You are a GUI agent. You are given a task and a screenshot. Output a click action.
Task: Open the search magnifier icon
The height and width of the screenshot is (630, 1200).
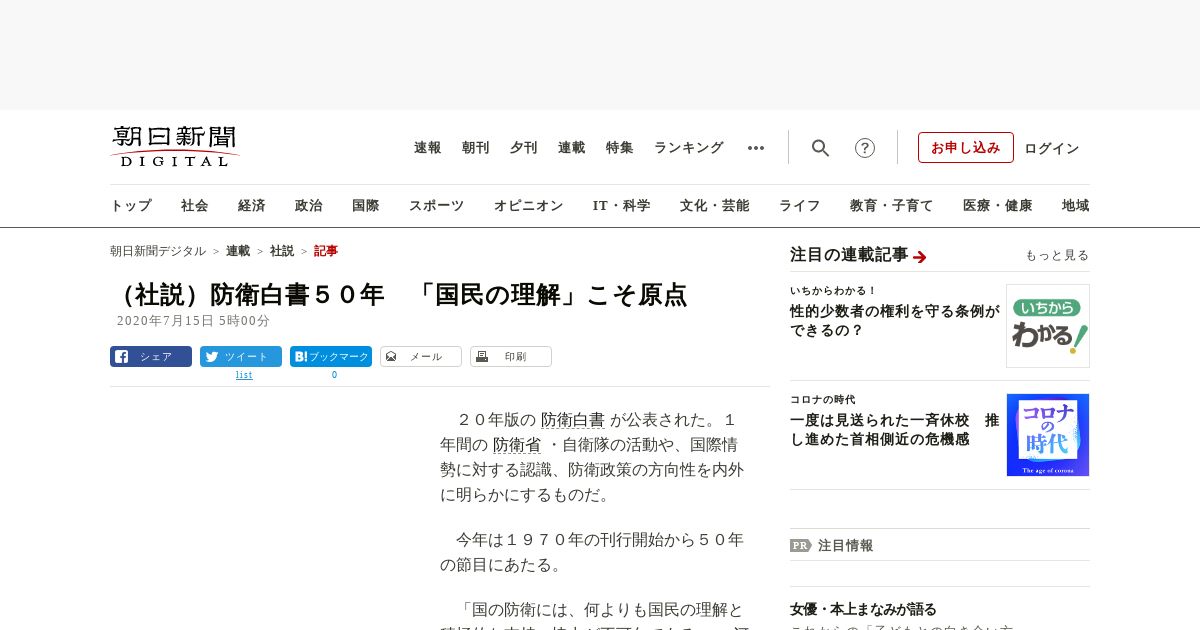pyautogui.click(x=820, y=148)
